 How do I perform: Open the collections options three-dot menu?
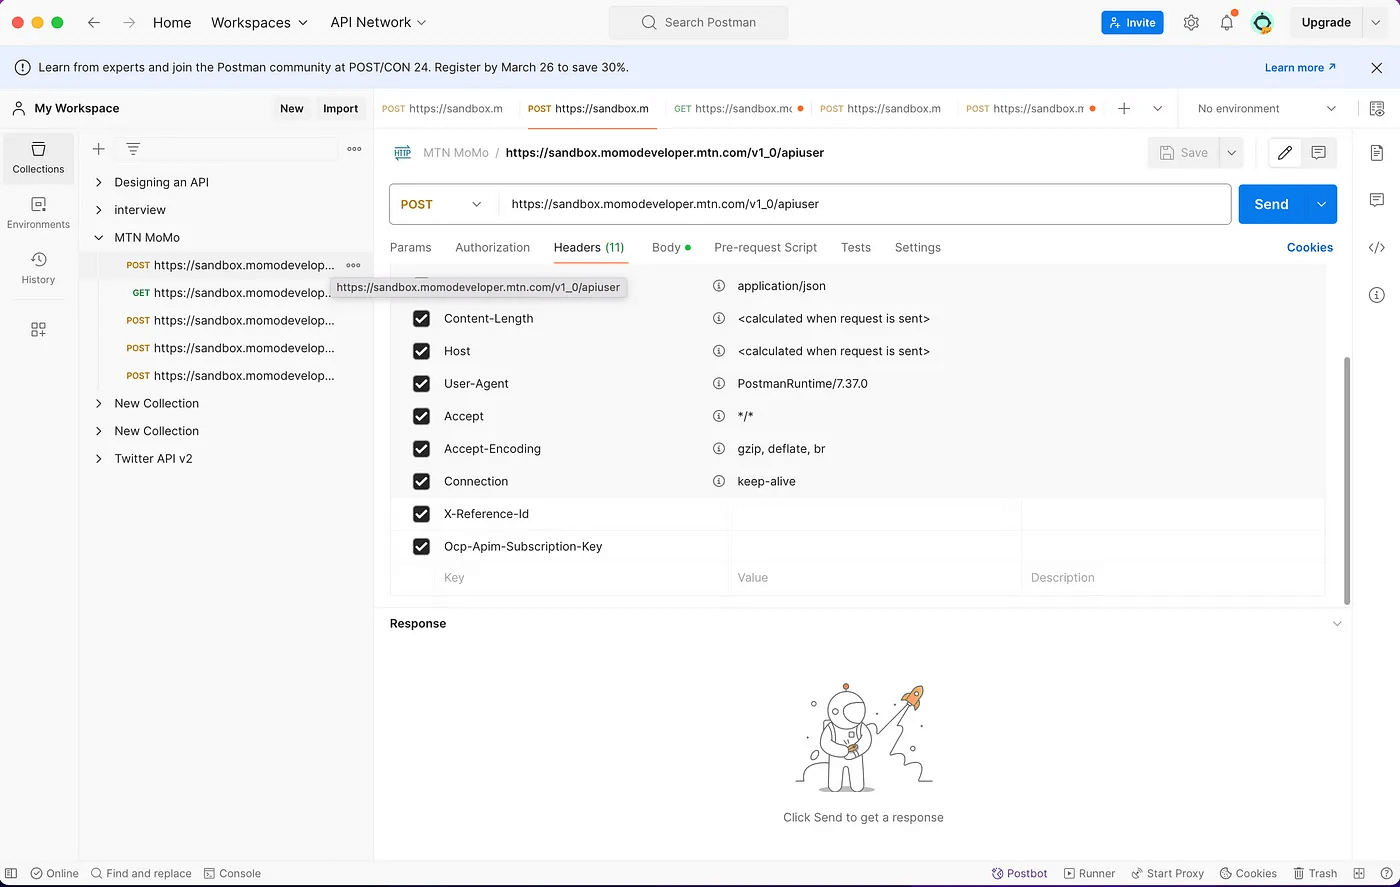click(354, 149)
